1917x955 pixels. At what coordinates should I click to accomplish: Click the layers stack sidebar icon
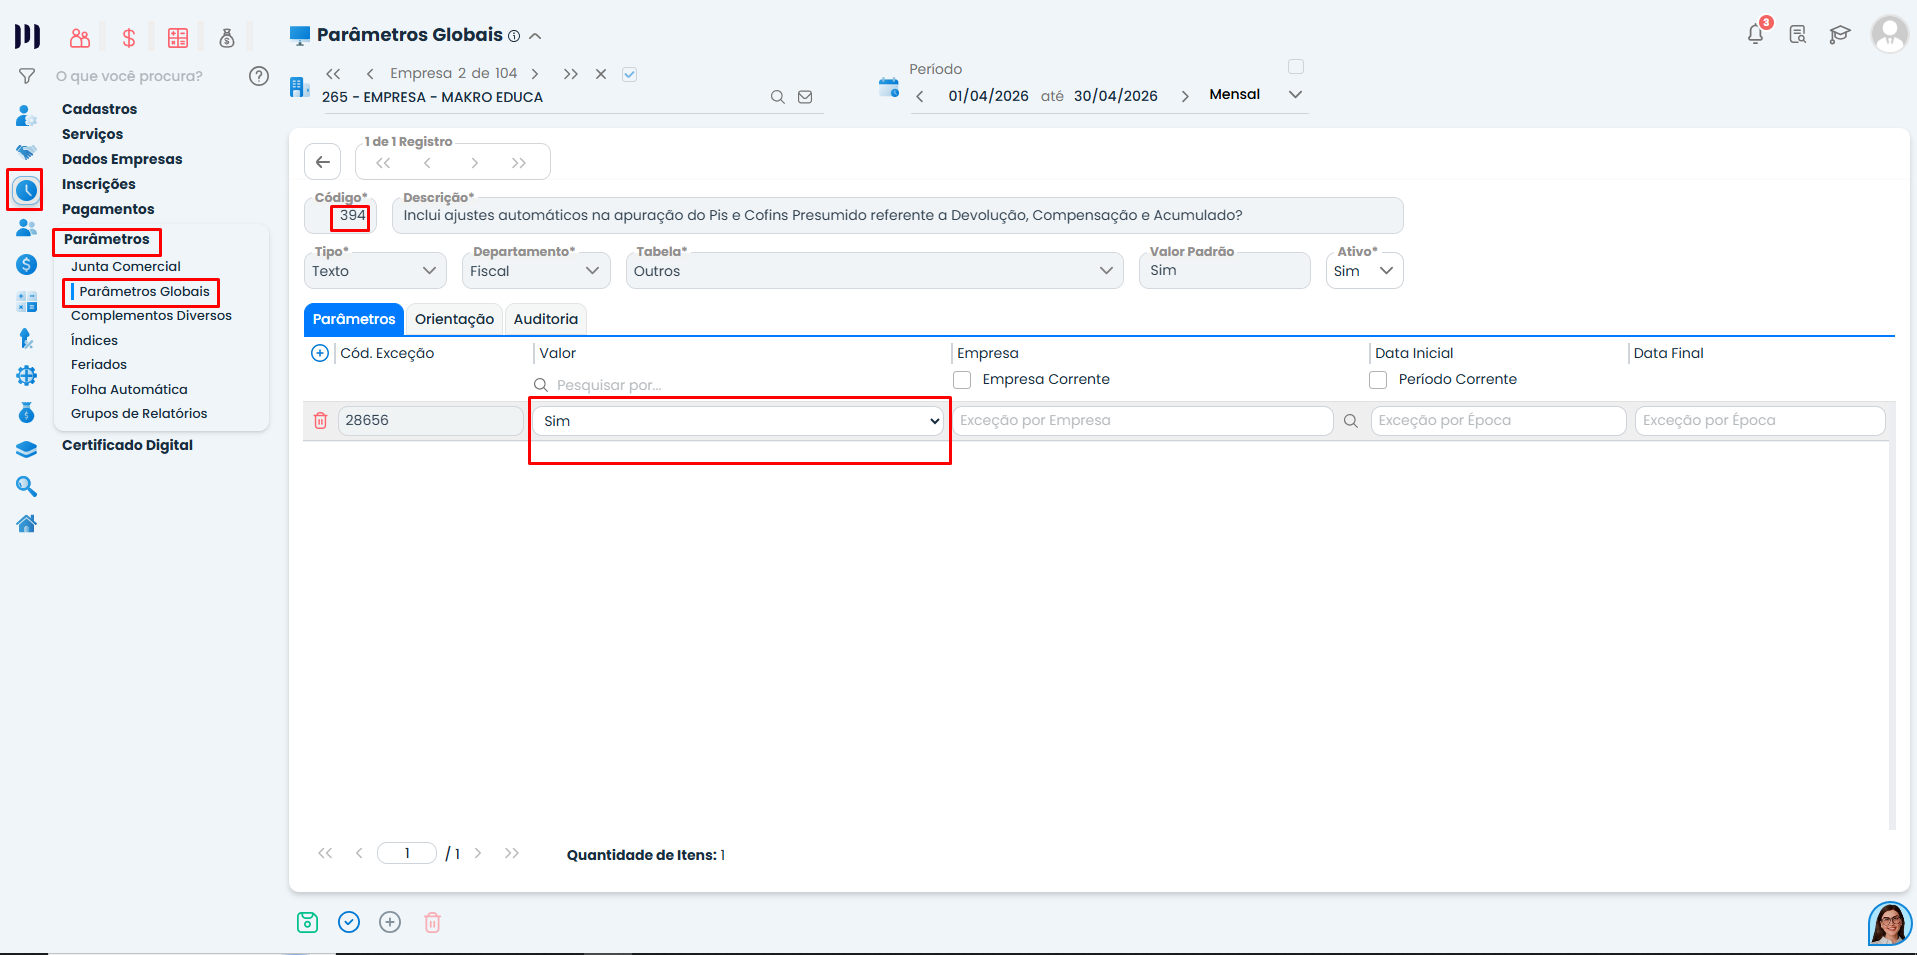27,450
